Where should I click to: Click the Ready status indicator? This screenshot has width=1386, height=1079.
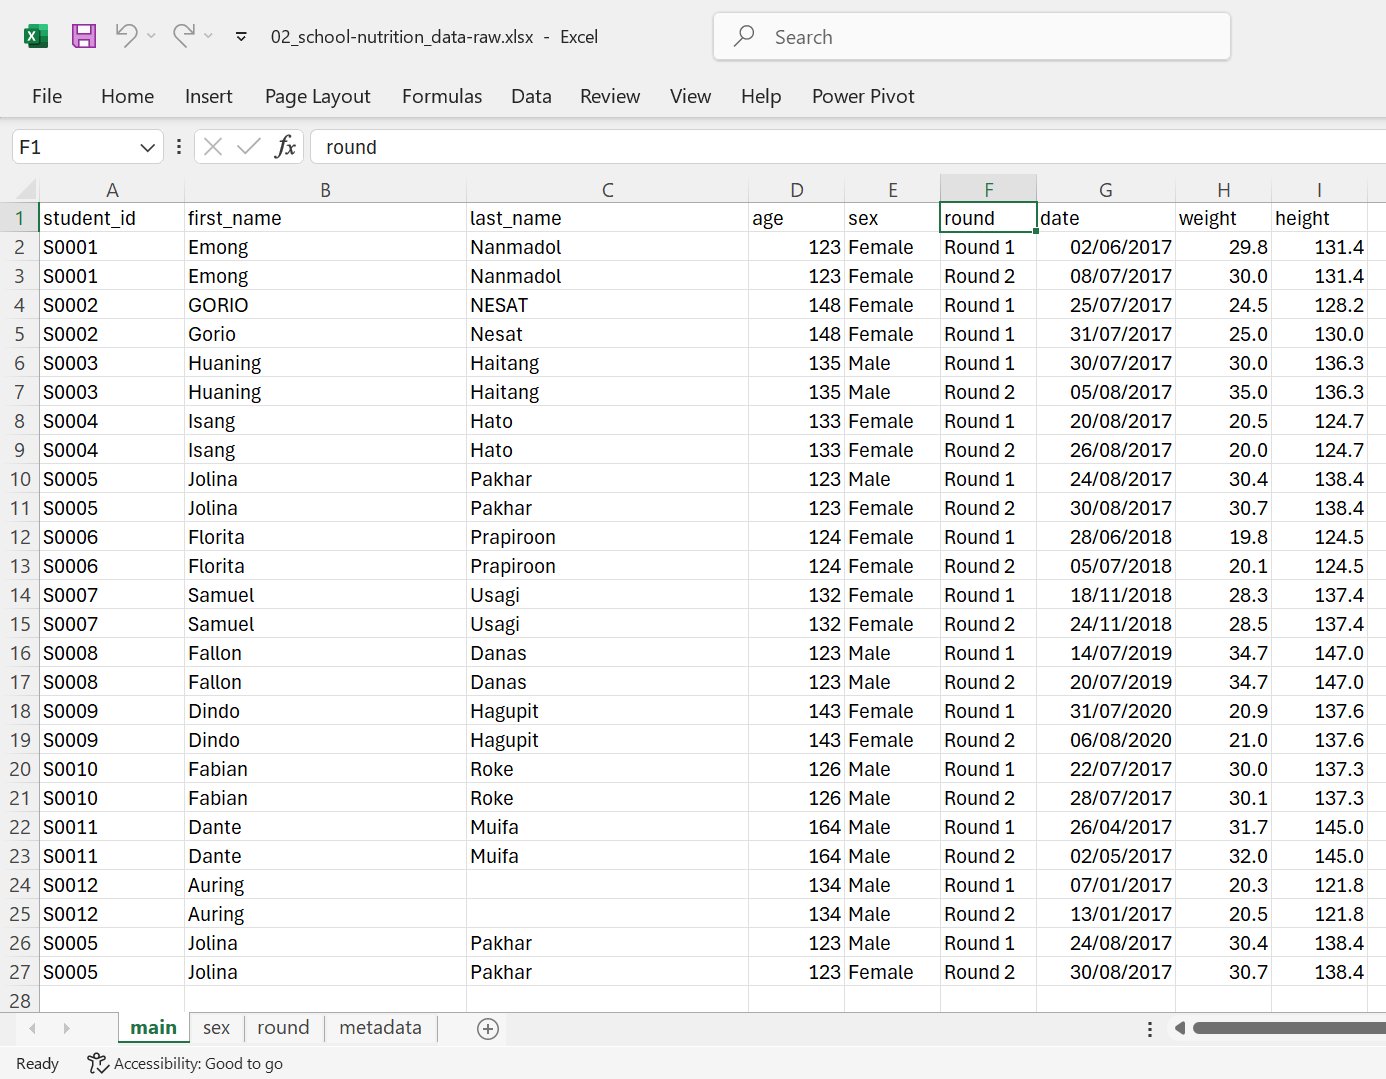click(x=37, y=1063)
